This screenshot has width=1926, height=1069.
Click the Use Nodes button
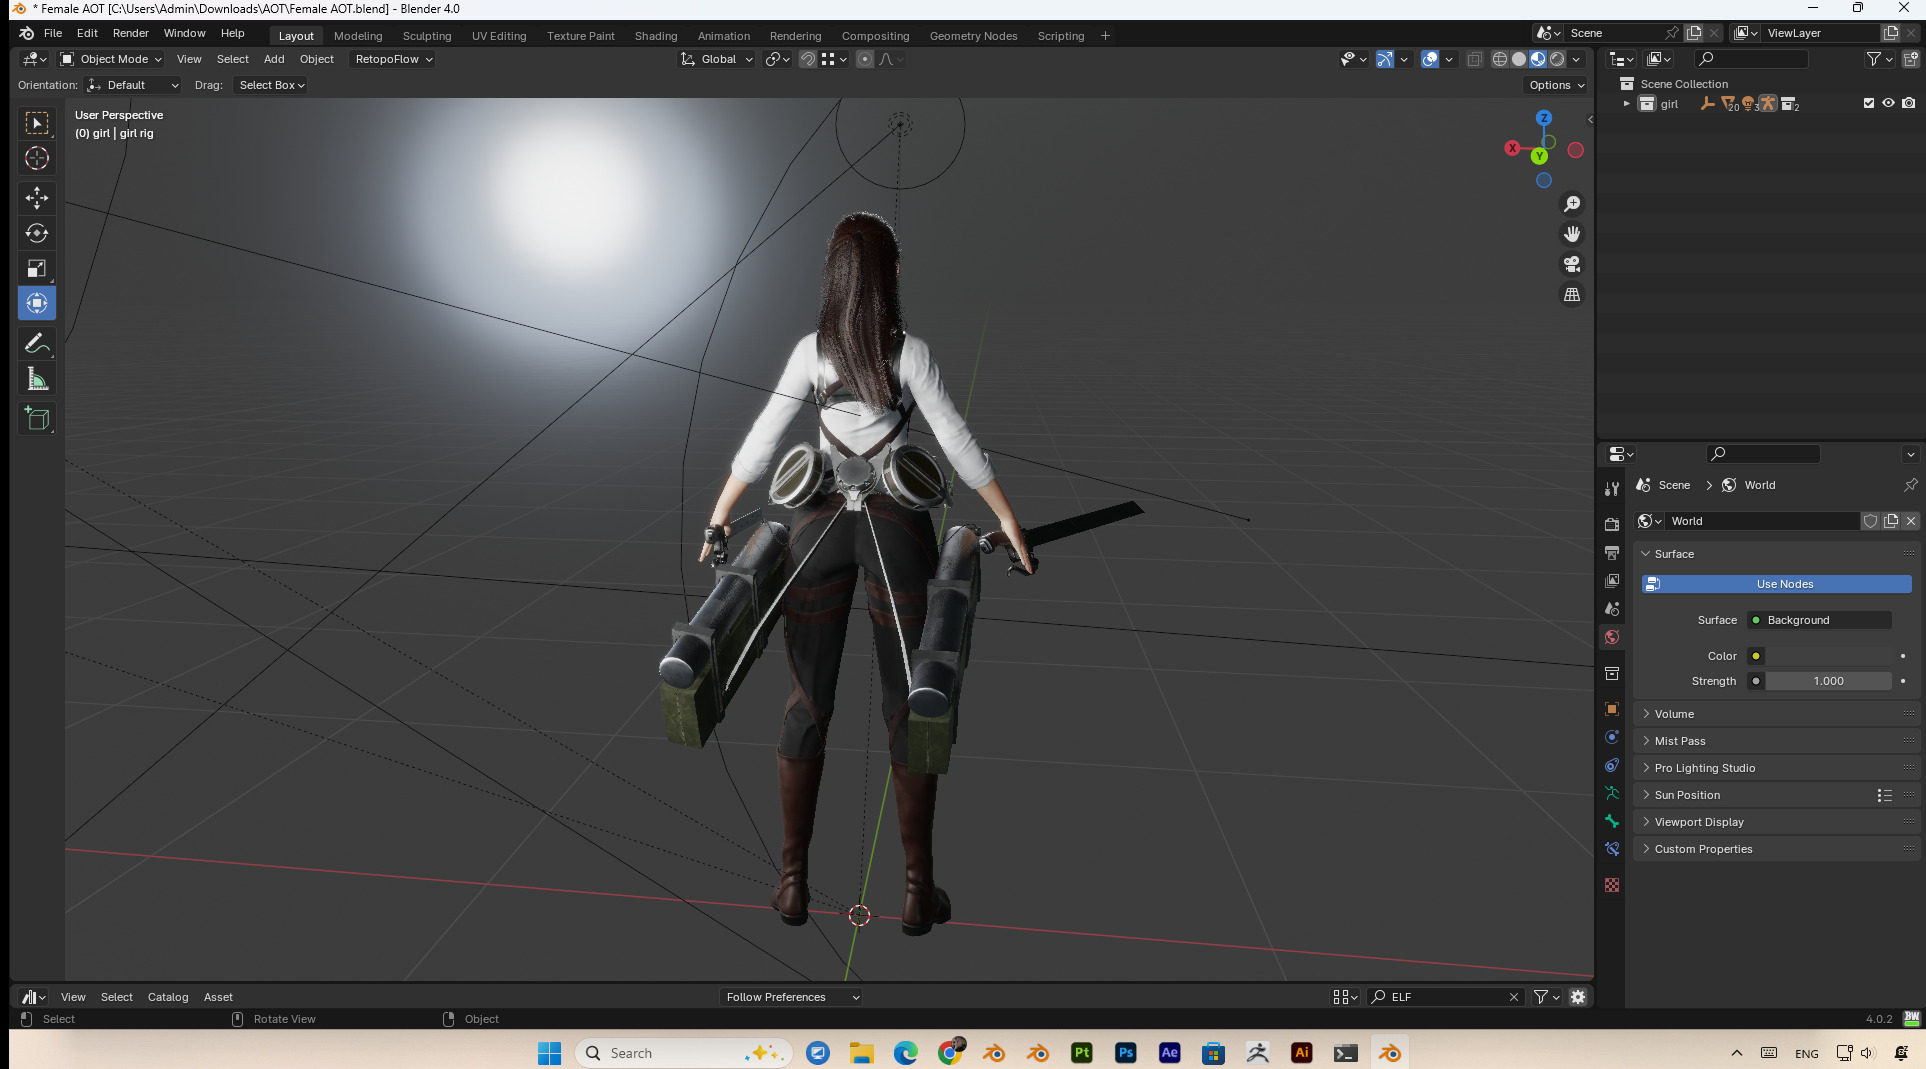coord(1776,584)
